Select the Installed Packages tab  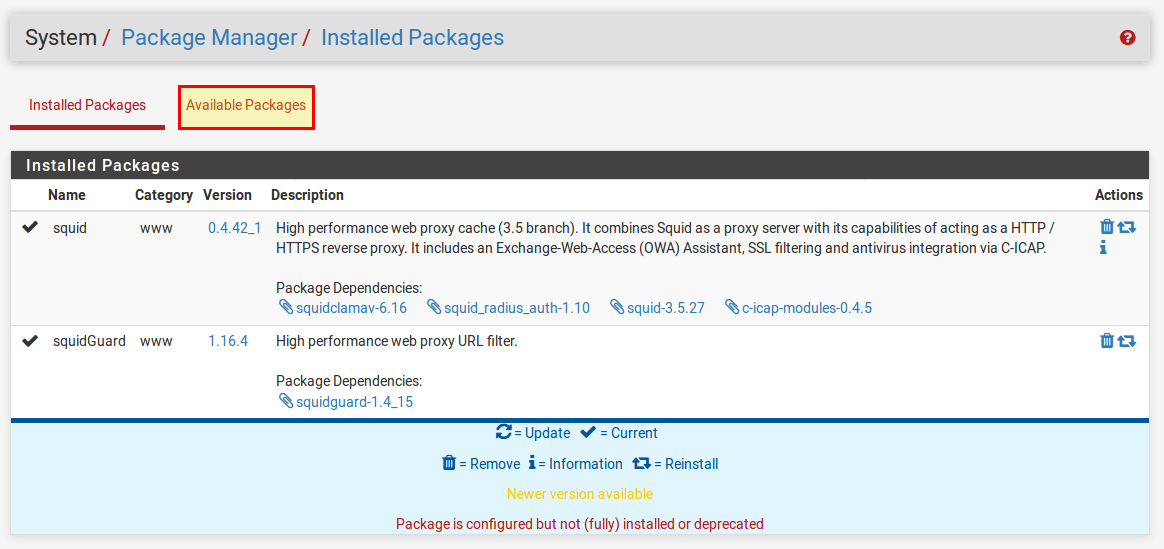click(87, 106)
